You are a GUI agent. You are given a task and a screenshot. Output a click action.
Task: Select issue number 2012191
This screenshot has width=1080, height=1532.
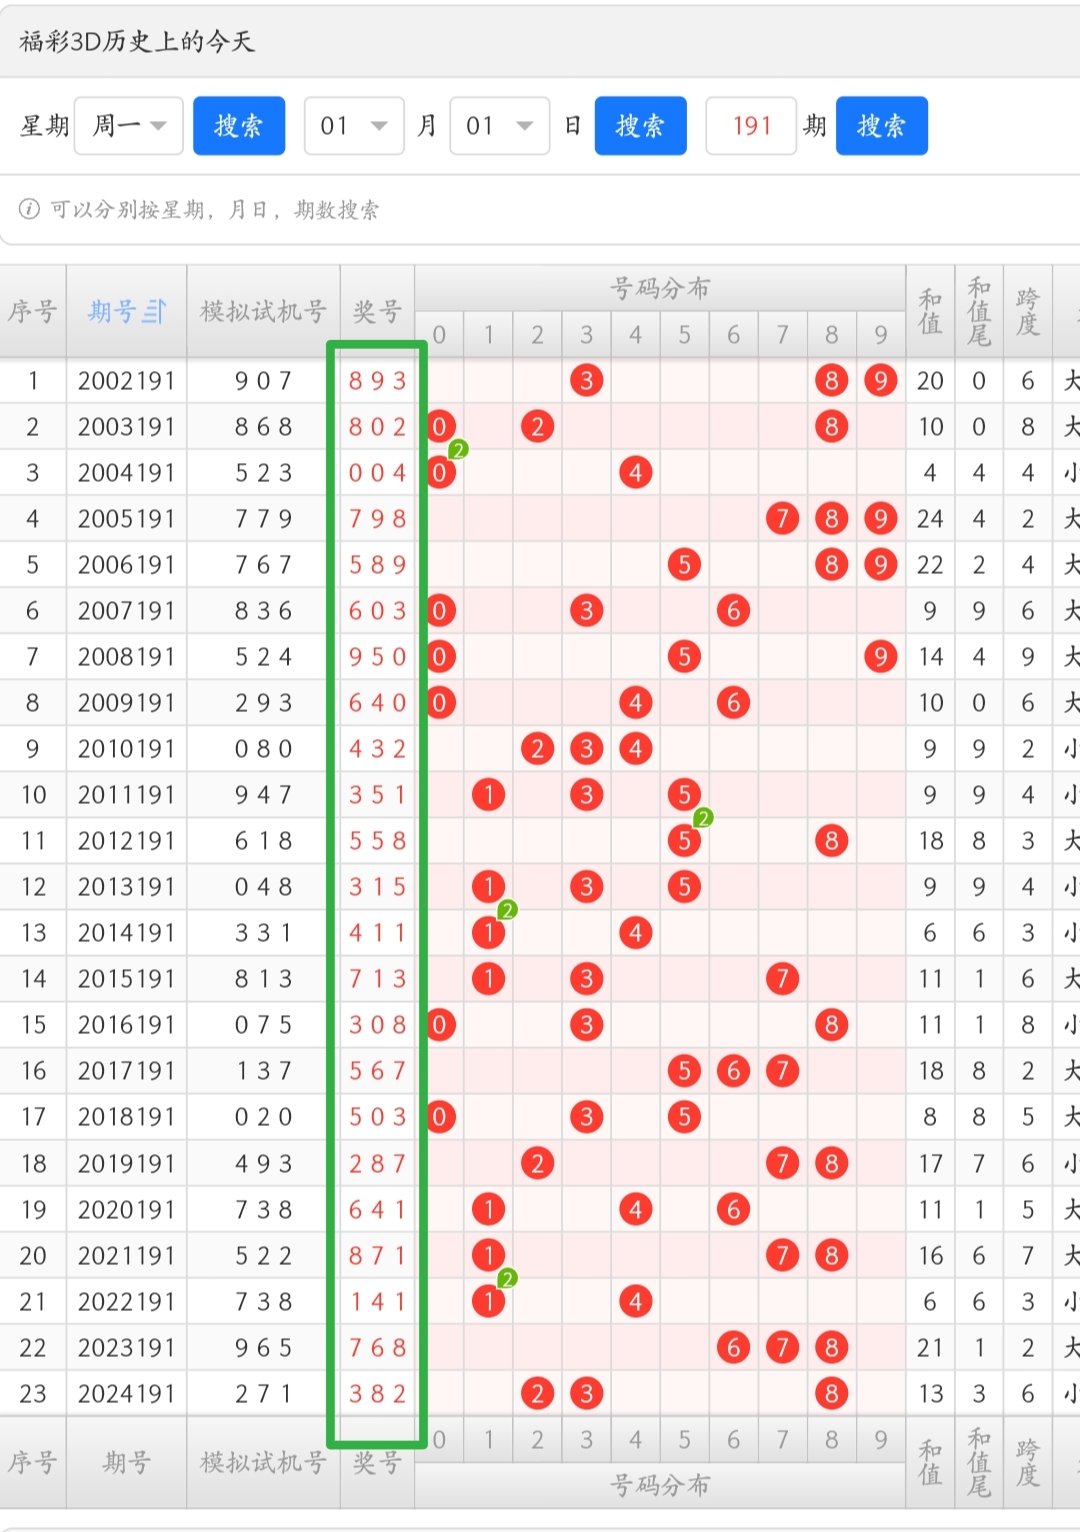[x=126, y=841]
